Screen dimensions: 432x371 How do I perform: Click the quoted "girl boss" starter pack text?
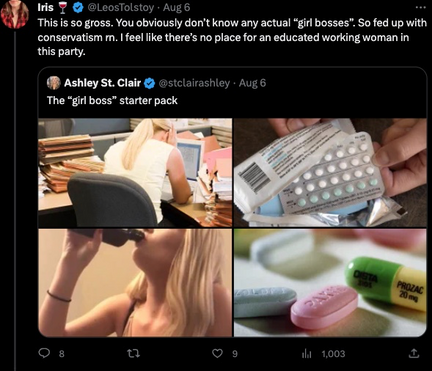tap(112, 100)
